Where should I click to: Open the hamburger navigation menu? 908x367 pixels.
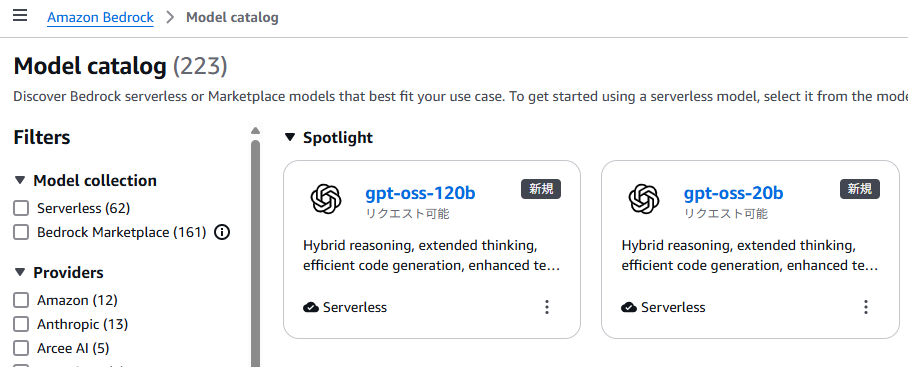[x=20, y=15]
